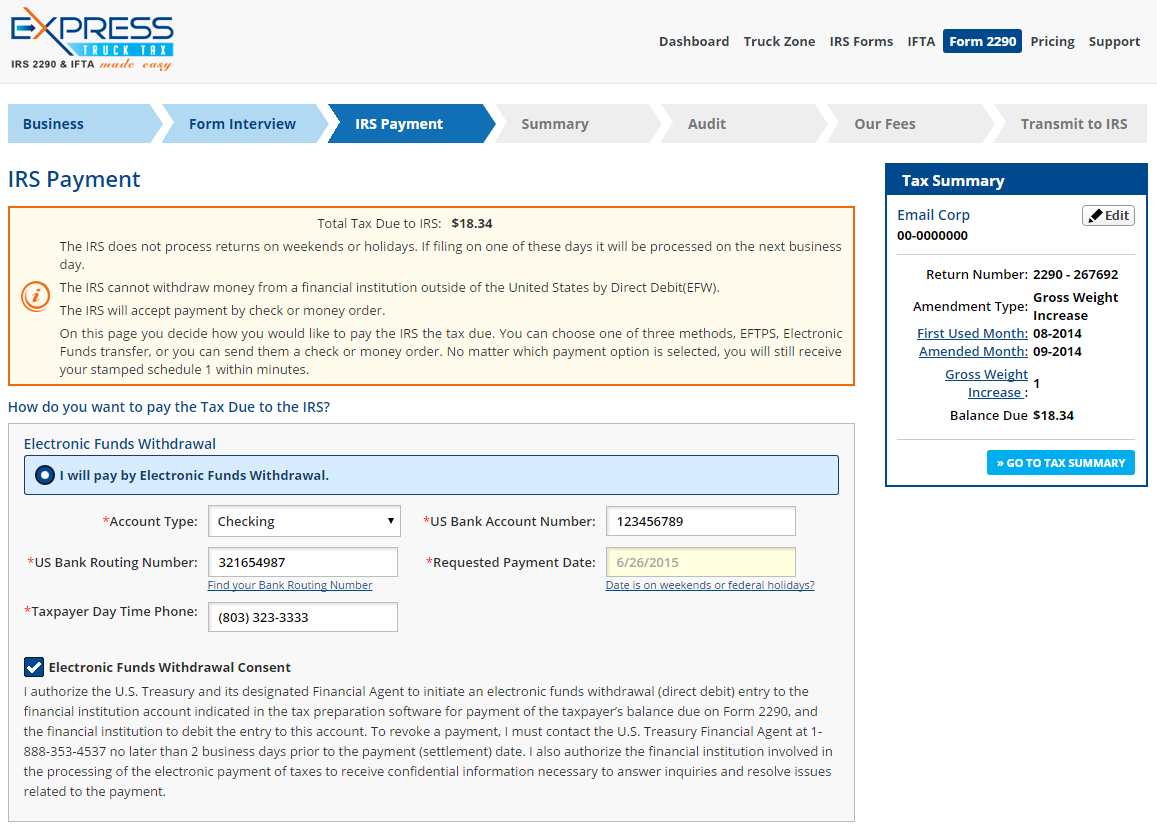Click the Email Corp business name
The height and width of the screenshot is (833, 1157).
[933, 215]
